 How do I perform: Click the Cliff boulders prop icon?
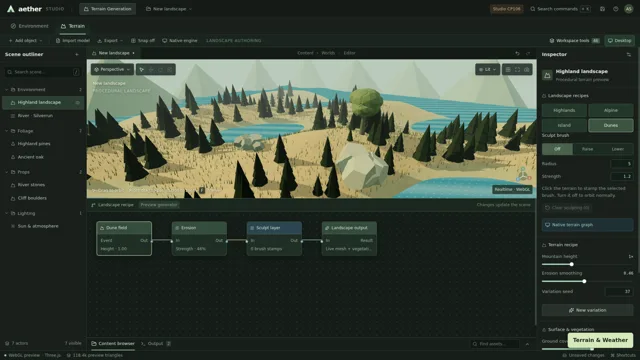pos(13,198)
